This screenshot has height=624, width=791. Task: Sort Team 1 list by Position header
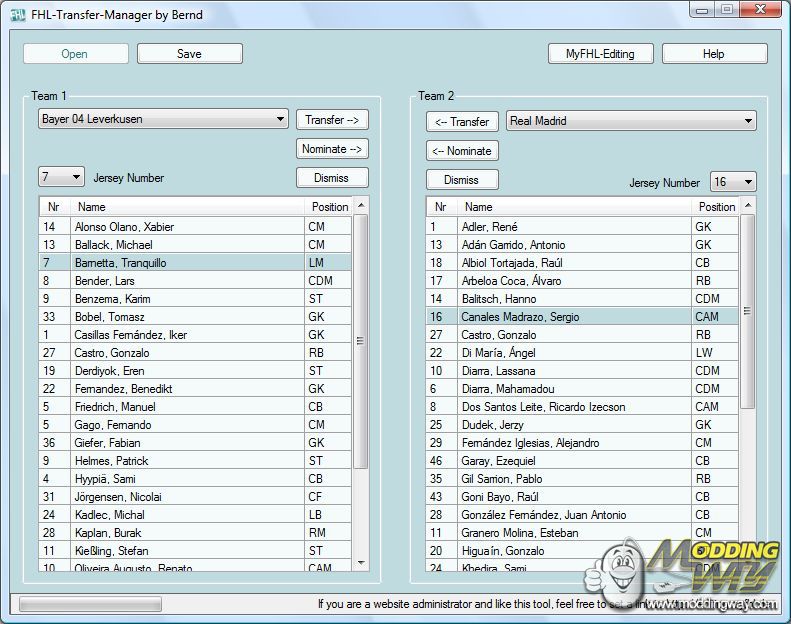(329, 207)
